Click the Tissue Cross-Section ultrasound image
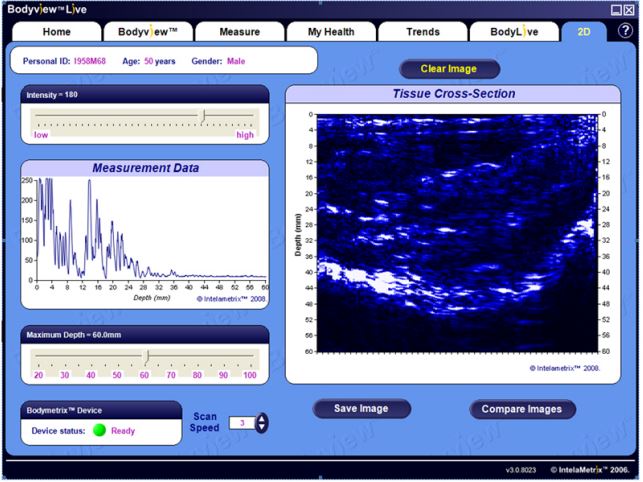 pos(457,233)
